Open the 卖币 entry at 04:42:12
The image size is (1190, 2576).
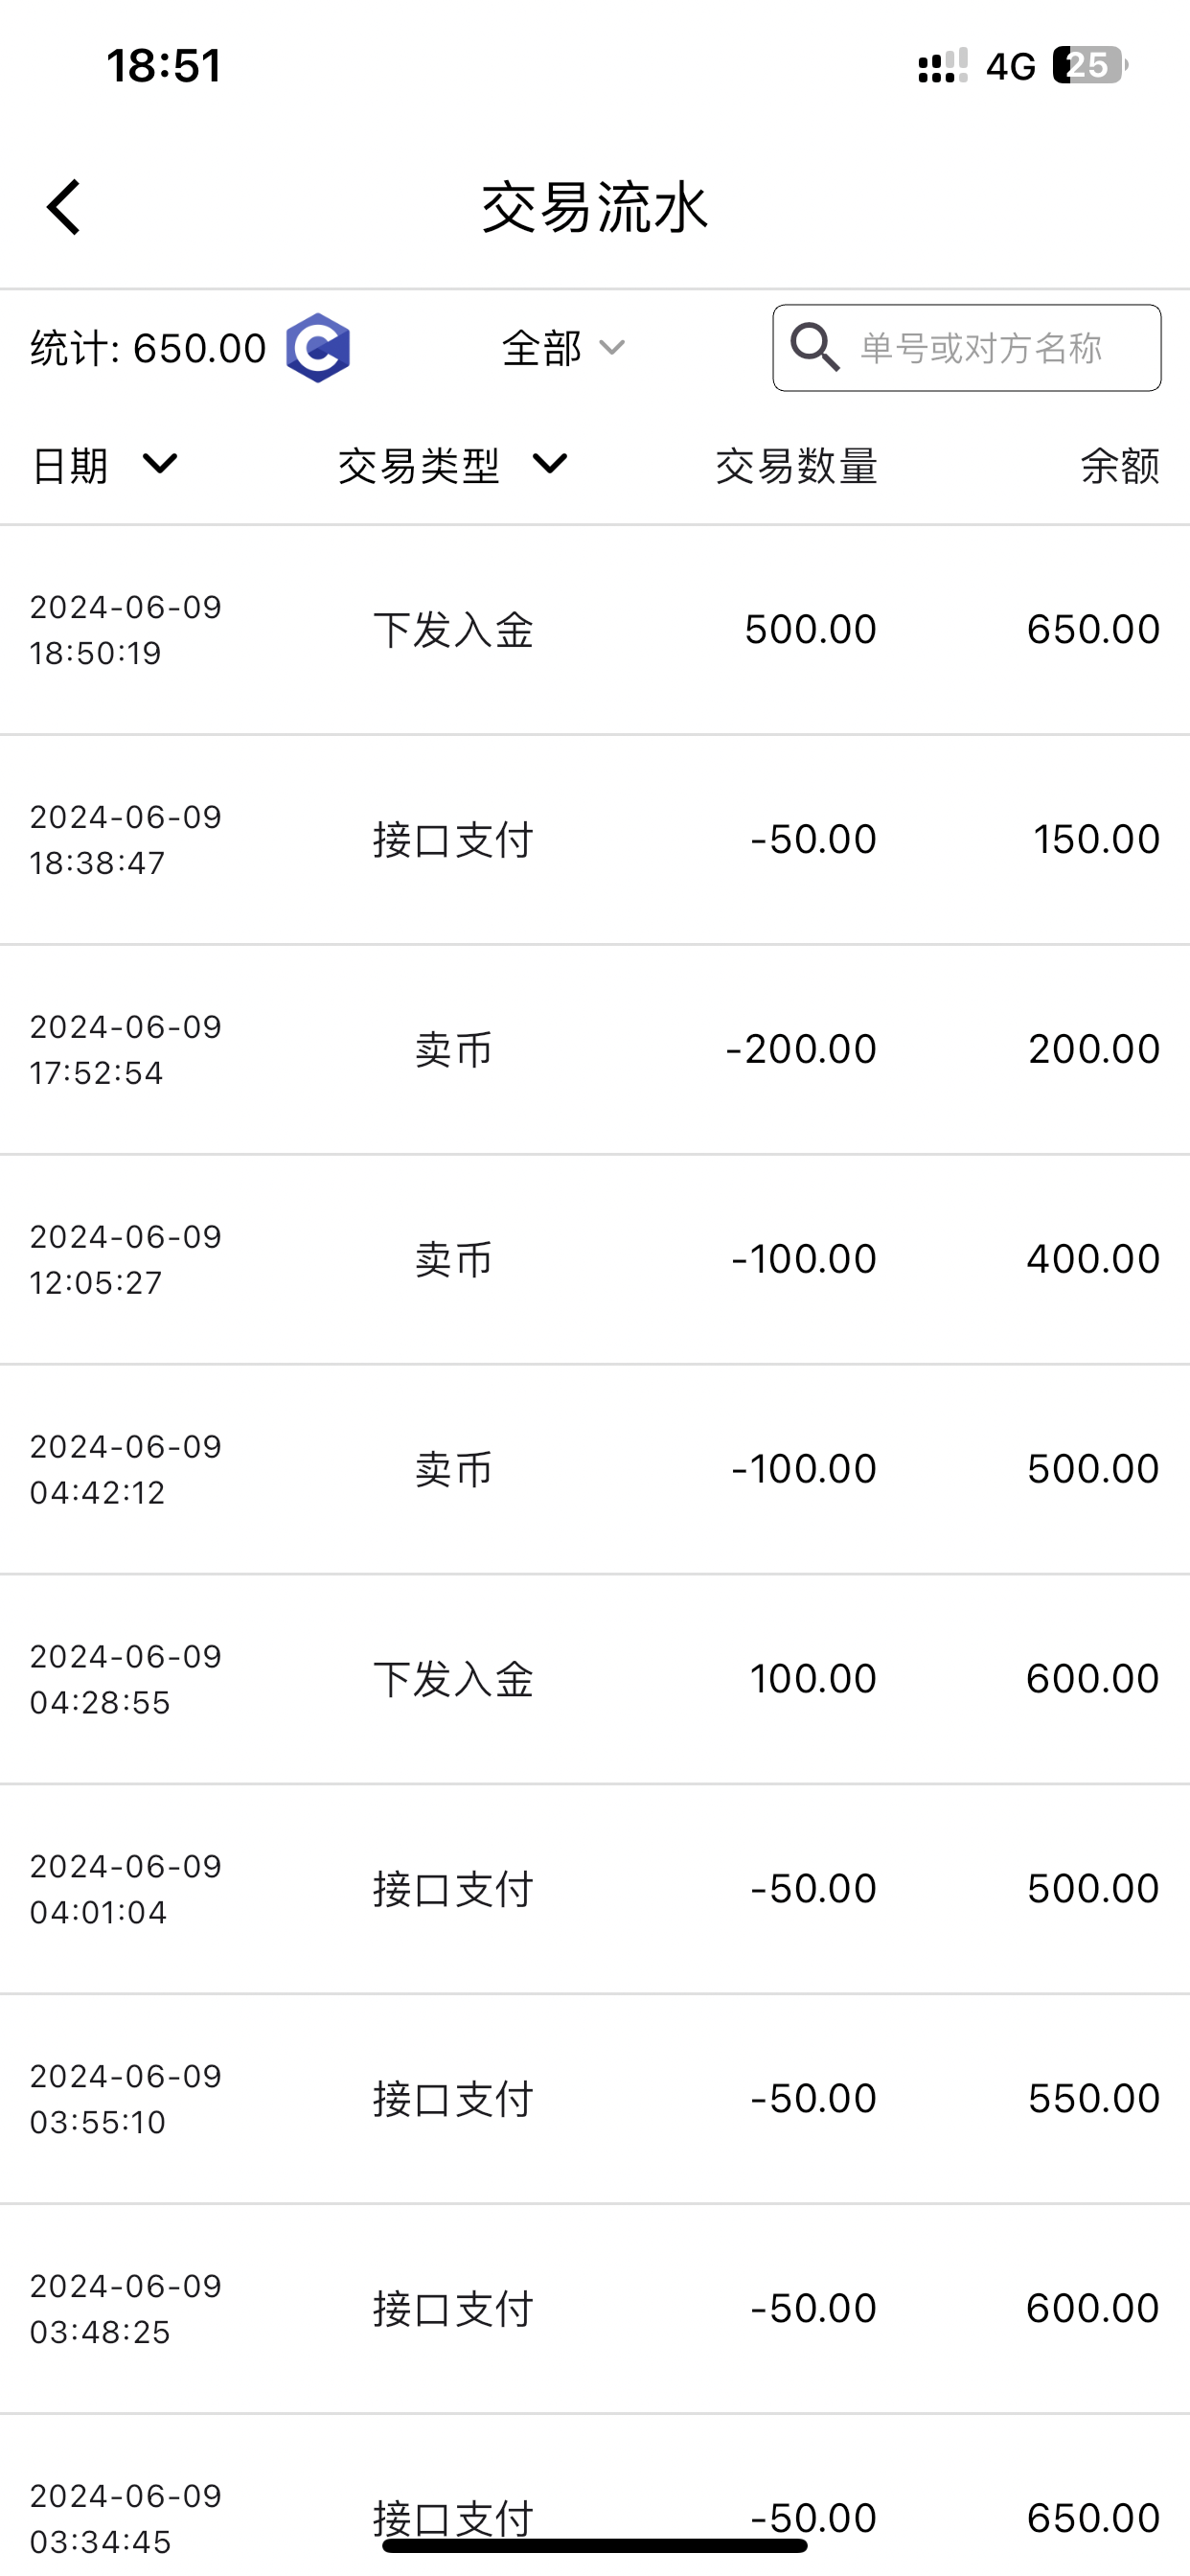click(x=595, y=1470)
